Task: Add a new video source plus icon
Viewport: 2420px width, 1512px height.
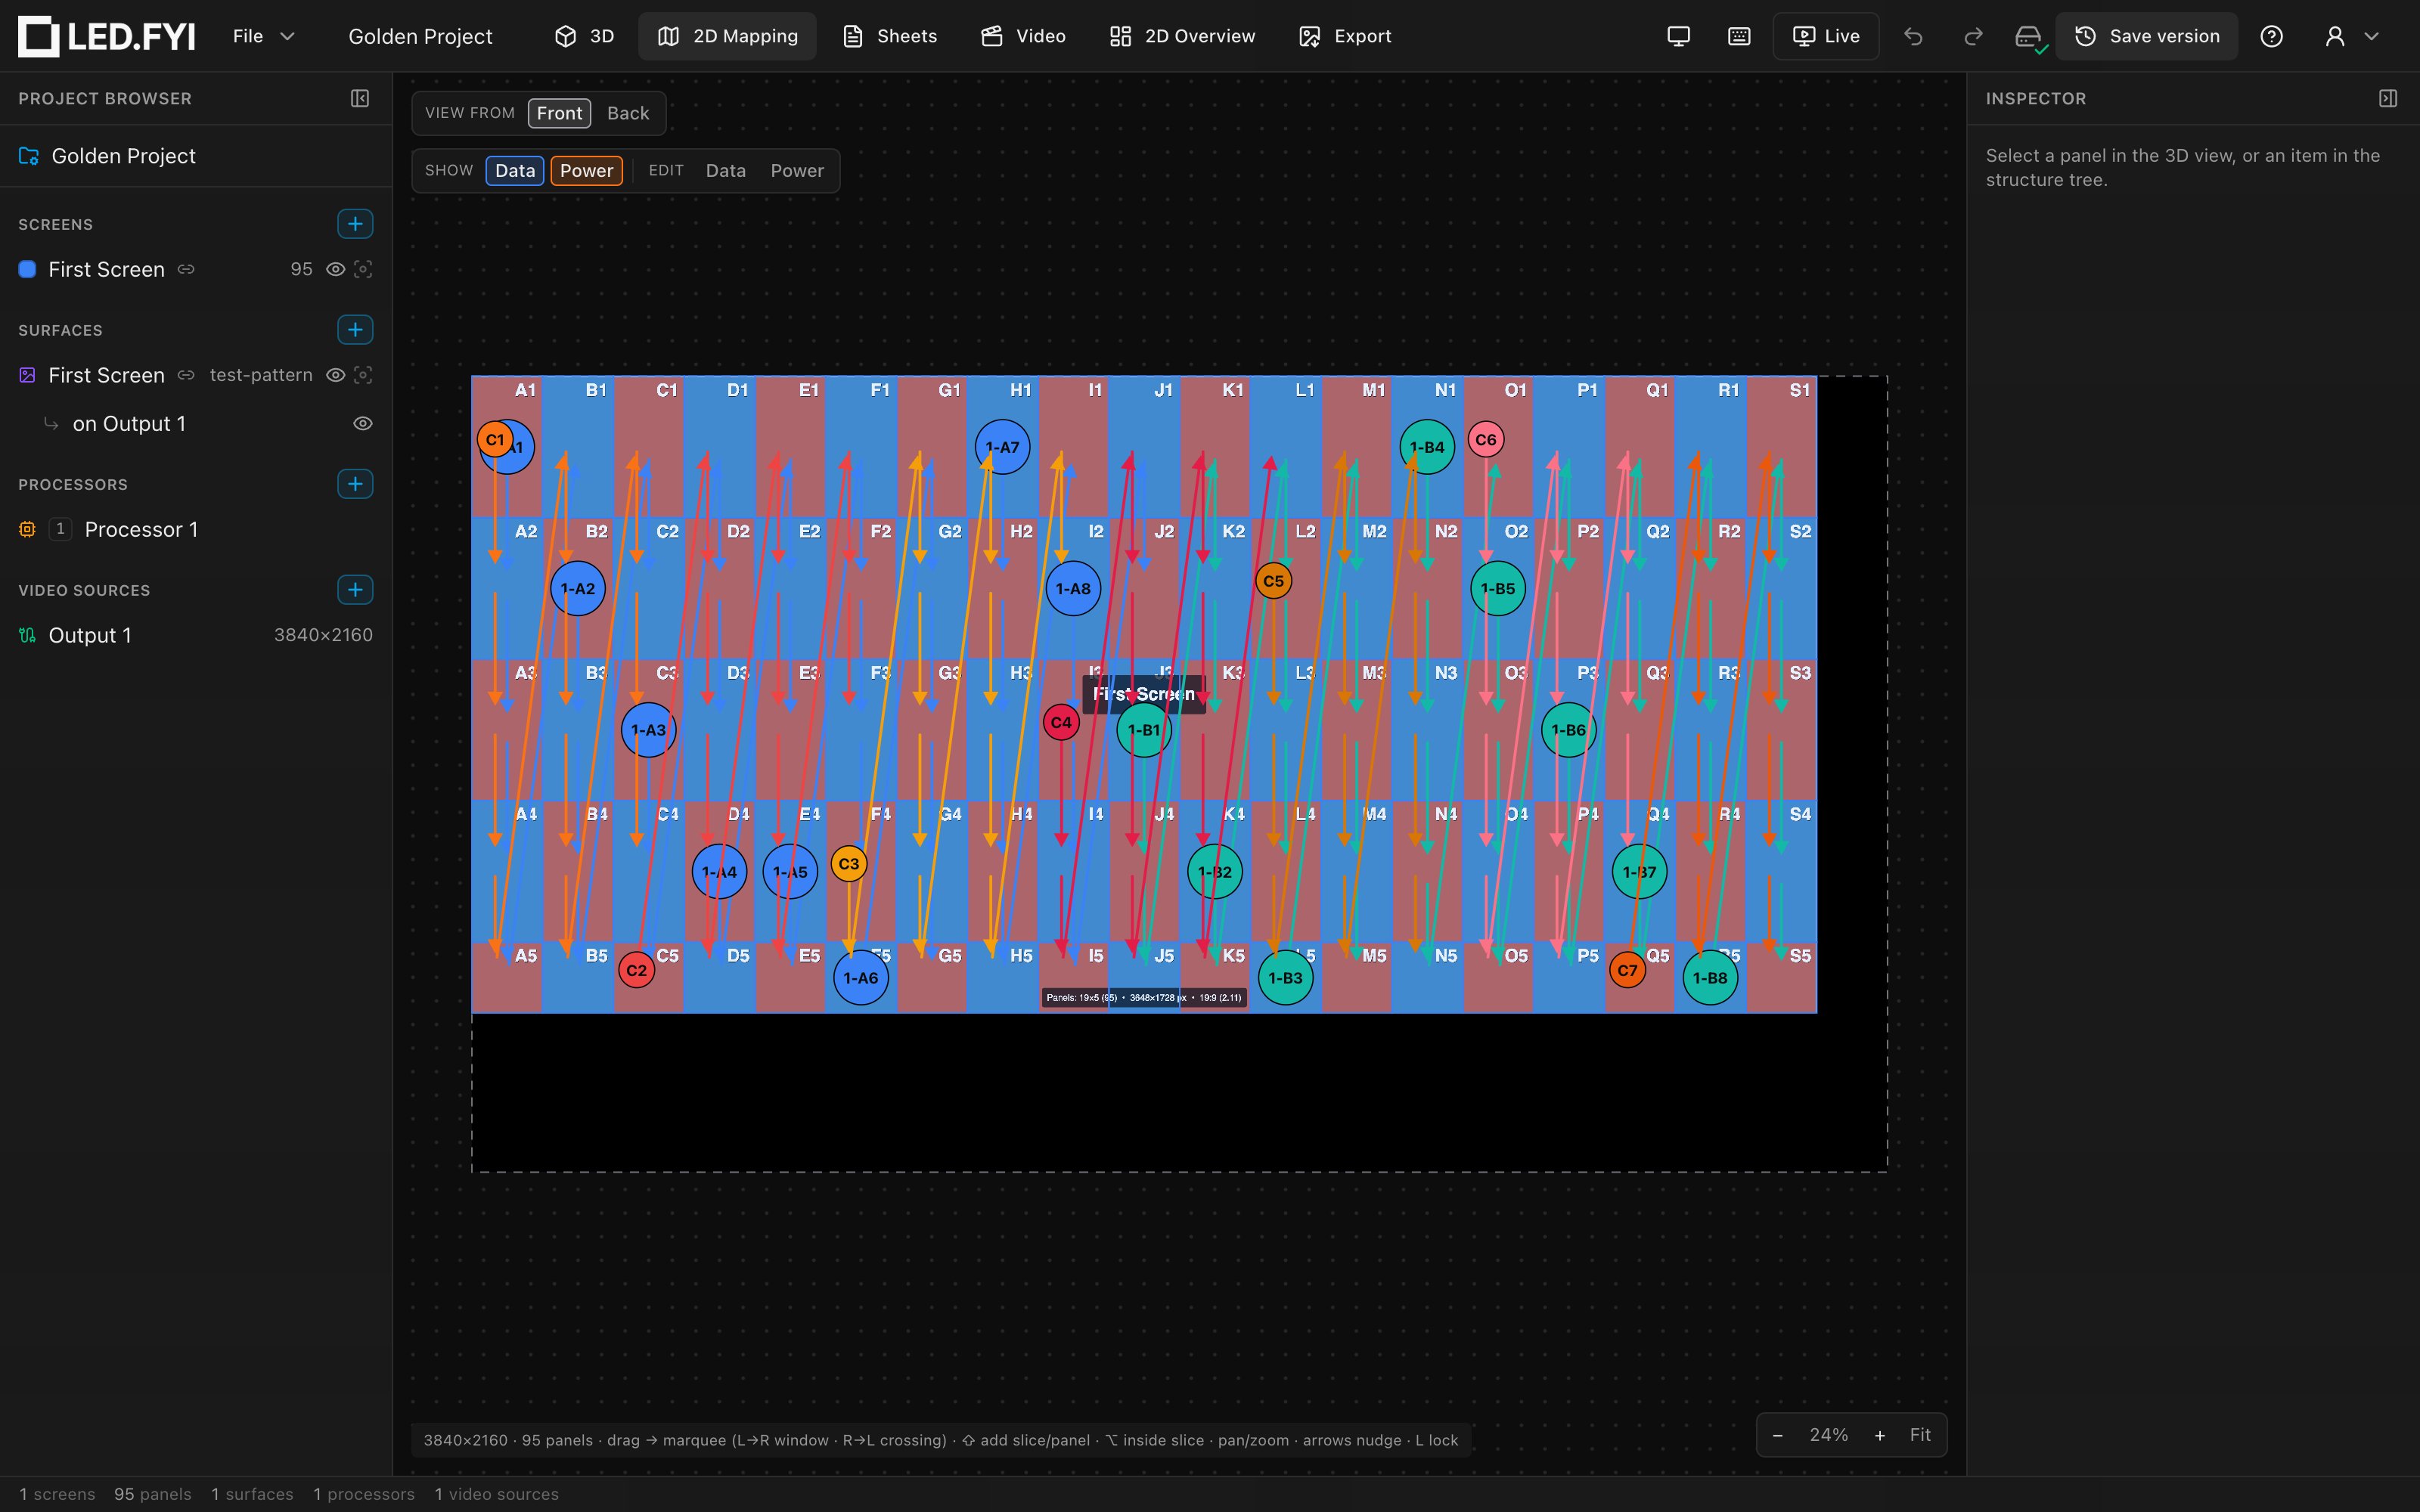Action: [355, 590]
